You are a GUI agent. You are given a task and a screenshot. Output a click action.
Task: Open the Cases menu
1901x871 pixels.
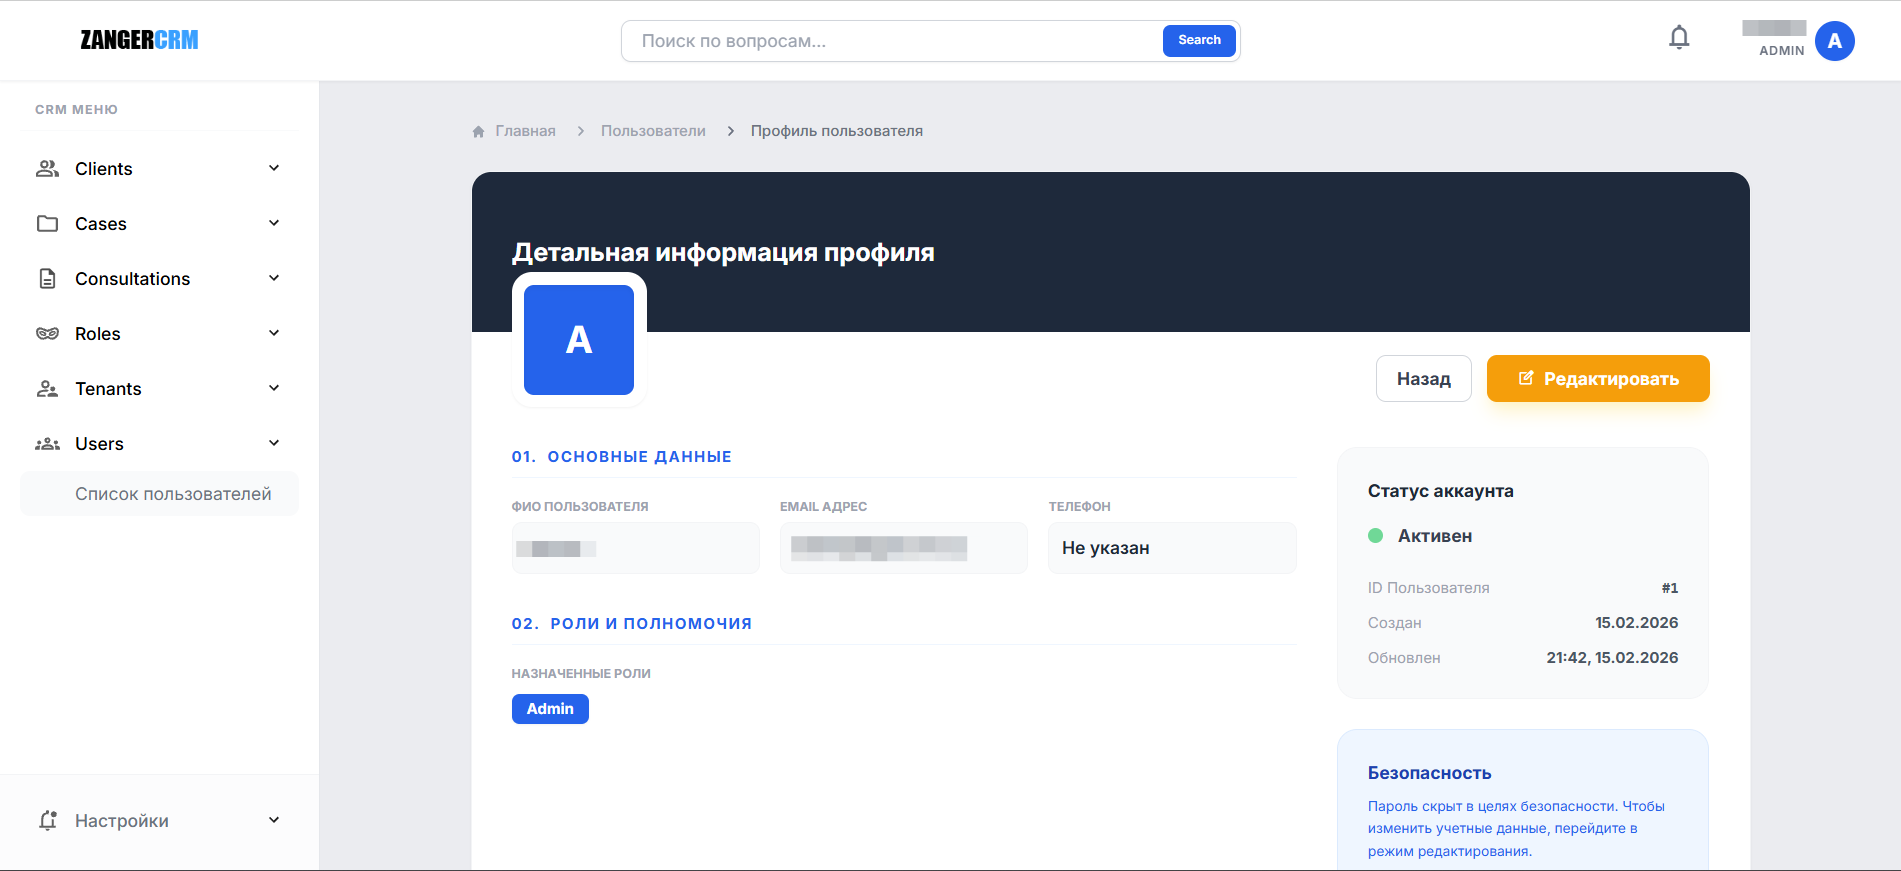pos(159,223)
